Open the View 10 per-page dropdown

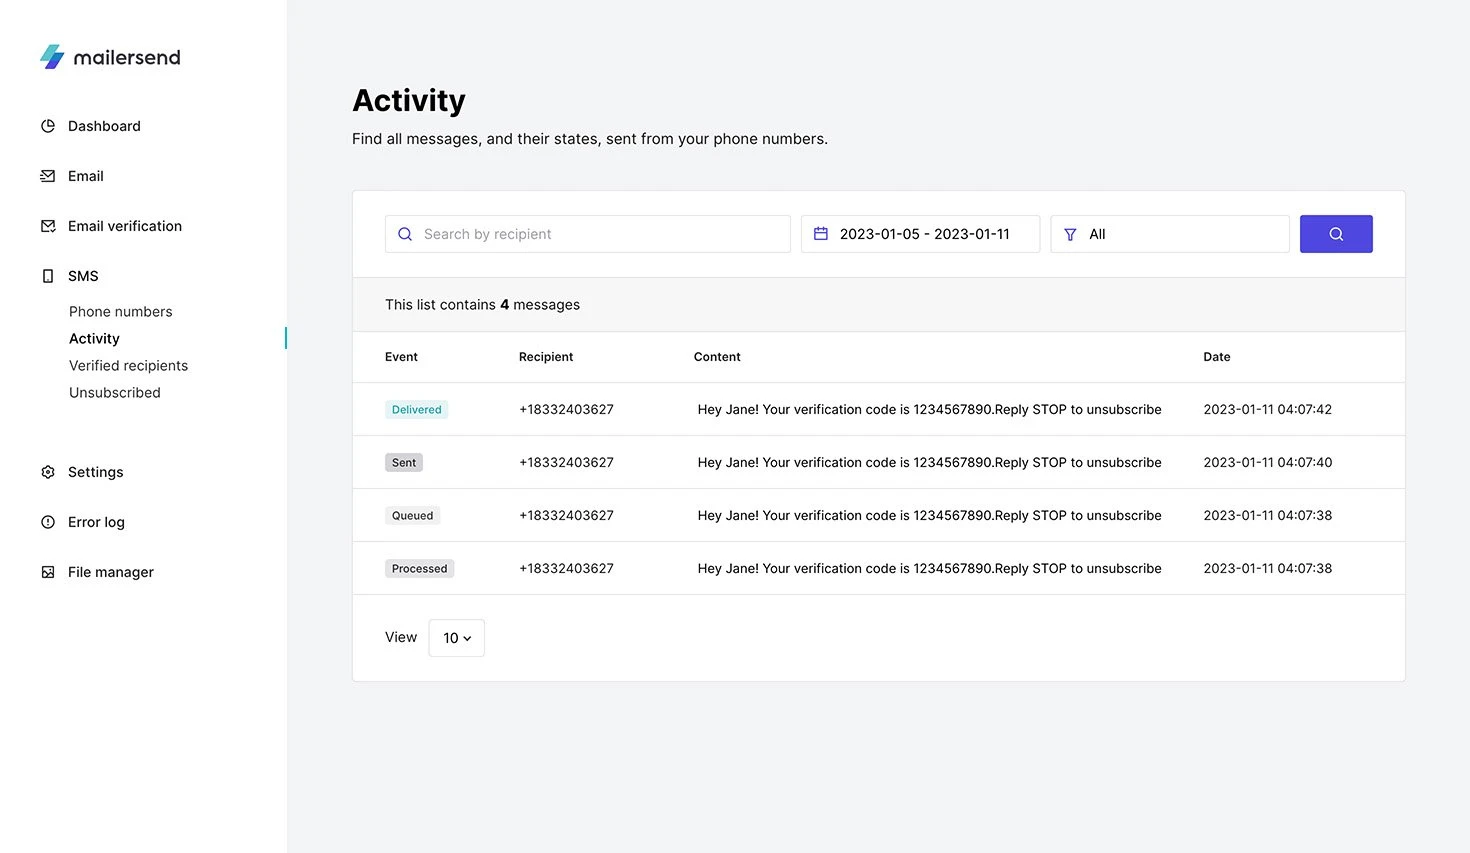click(x=457, y=638)
